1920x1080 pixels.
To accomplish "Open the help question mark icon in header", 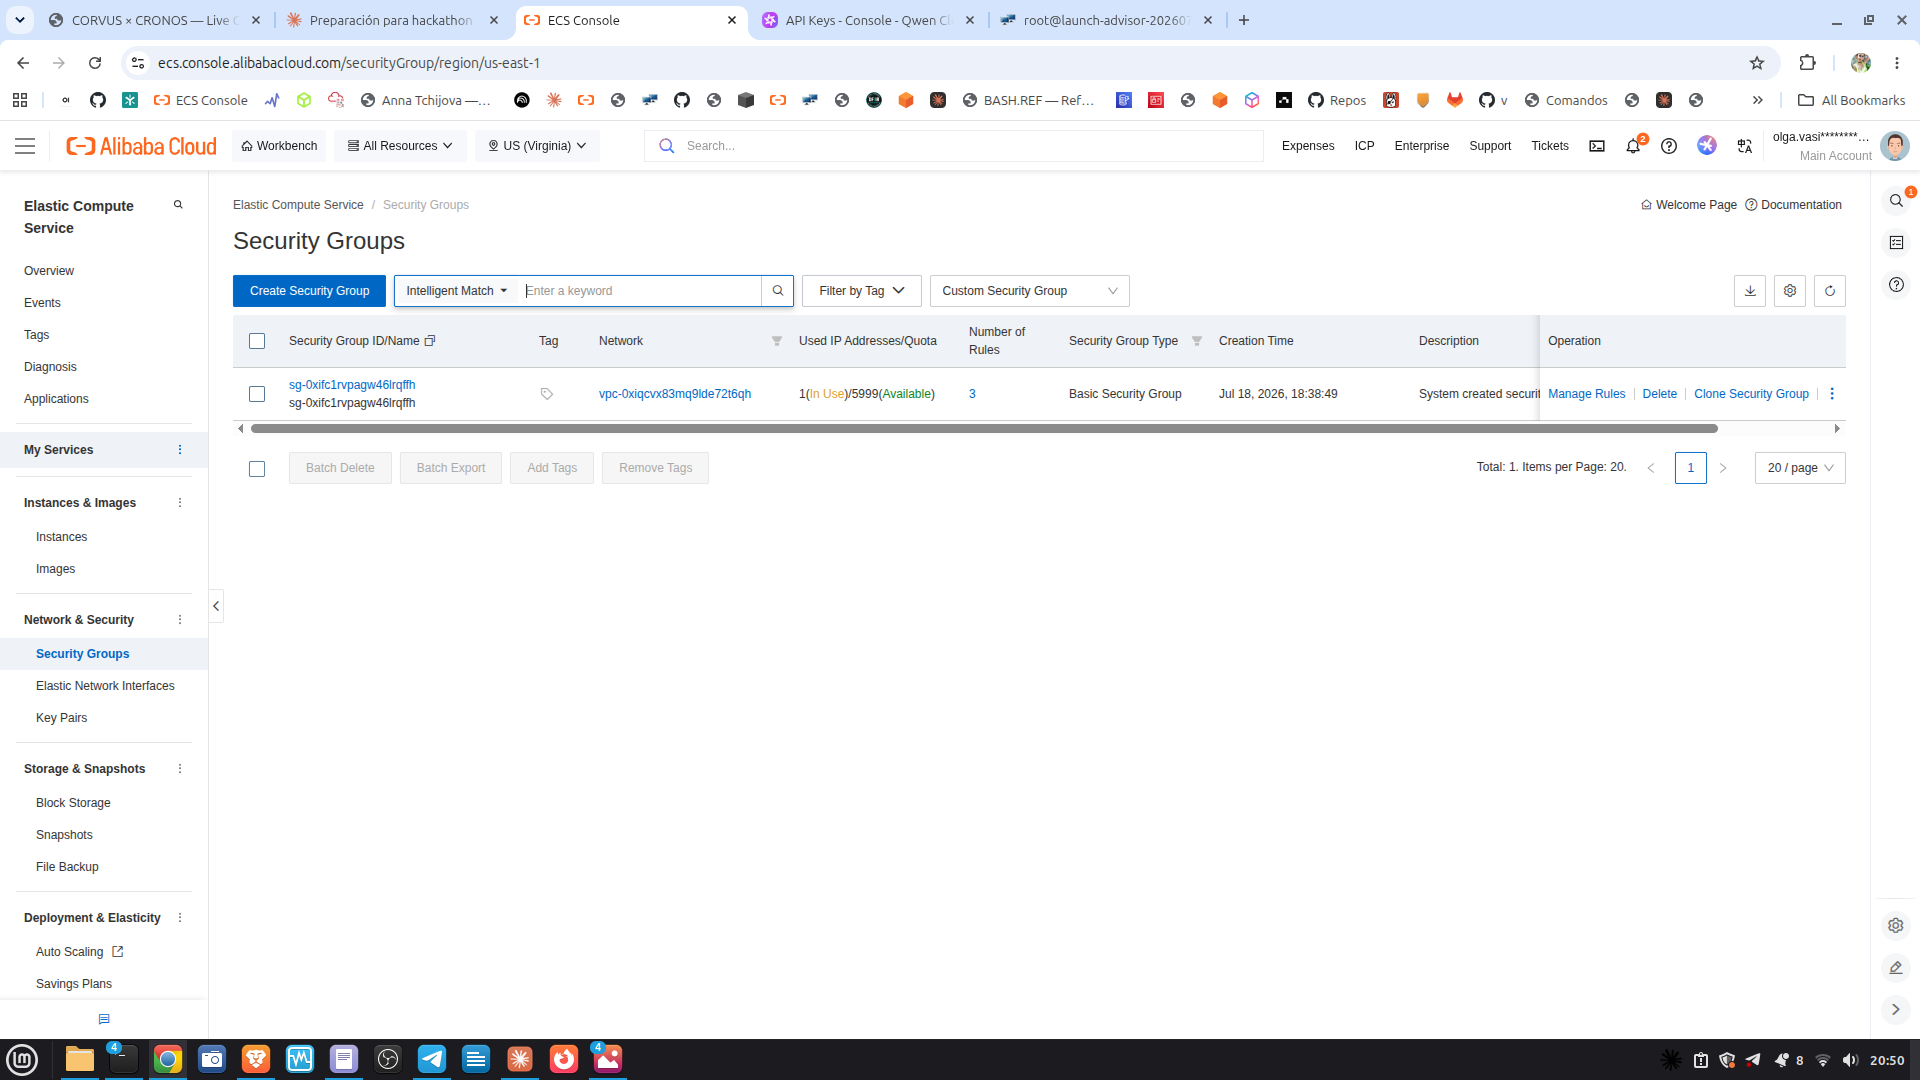I will [x=1669, y=146].
